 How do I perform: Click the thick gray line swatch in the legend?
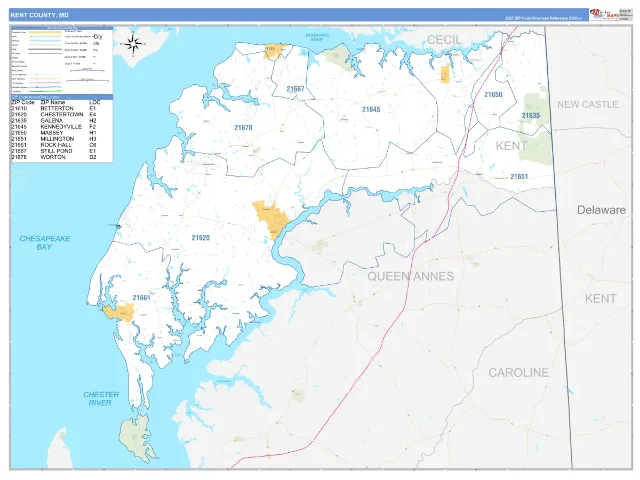point(45,49)
